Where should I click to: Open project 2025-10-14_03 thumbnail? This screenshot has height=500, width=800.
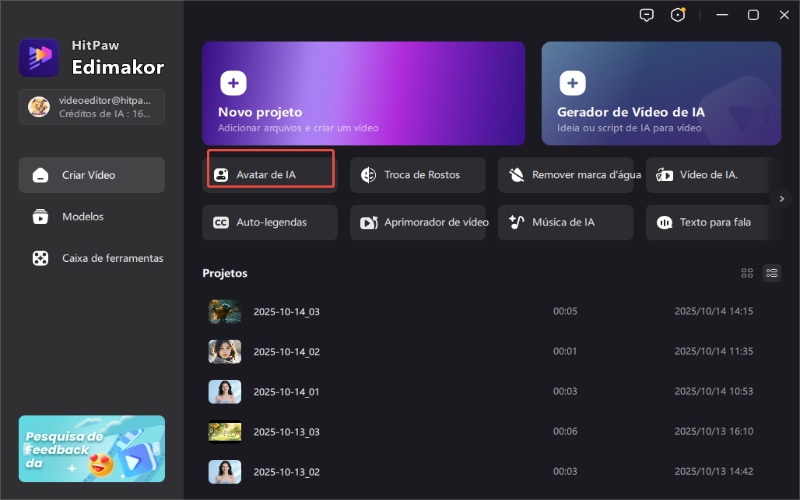point(224,311)
